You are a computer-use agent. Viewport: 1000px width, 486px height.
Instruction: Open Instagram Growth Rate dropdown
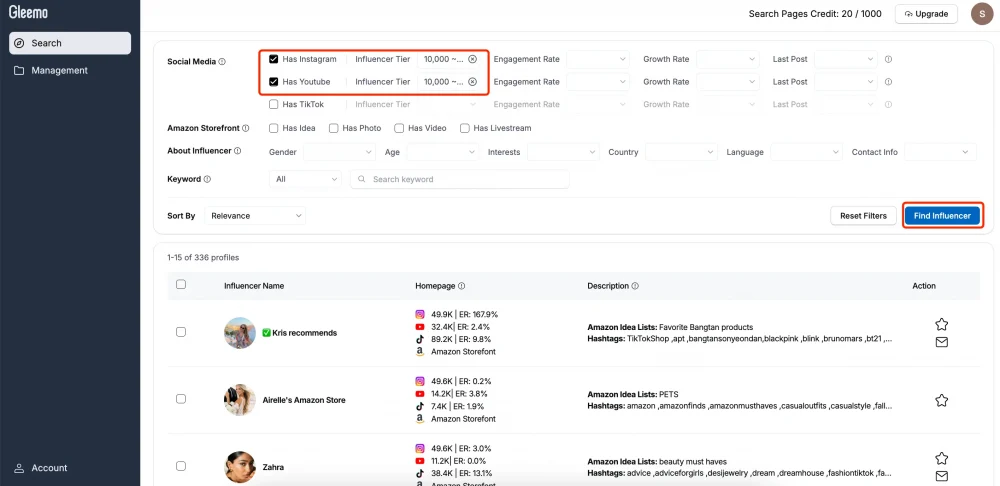click(x=728, y=59)
